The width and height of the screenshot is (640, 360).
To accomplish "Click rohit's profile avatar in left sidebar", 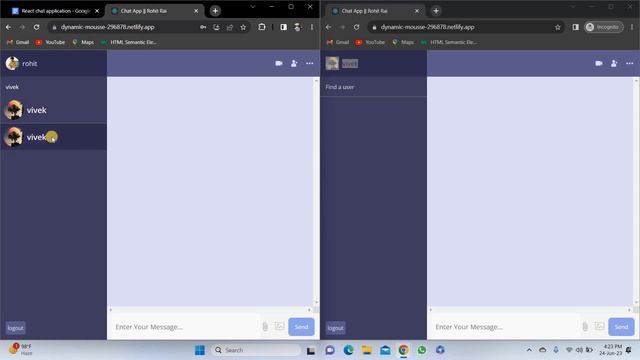I will (12, 63).
